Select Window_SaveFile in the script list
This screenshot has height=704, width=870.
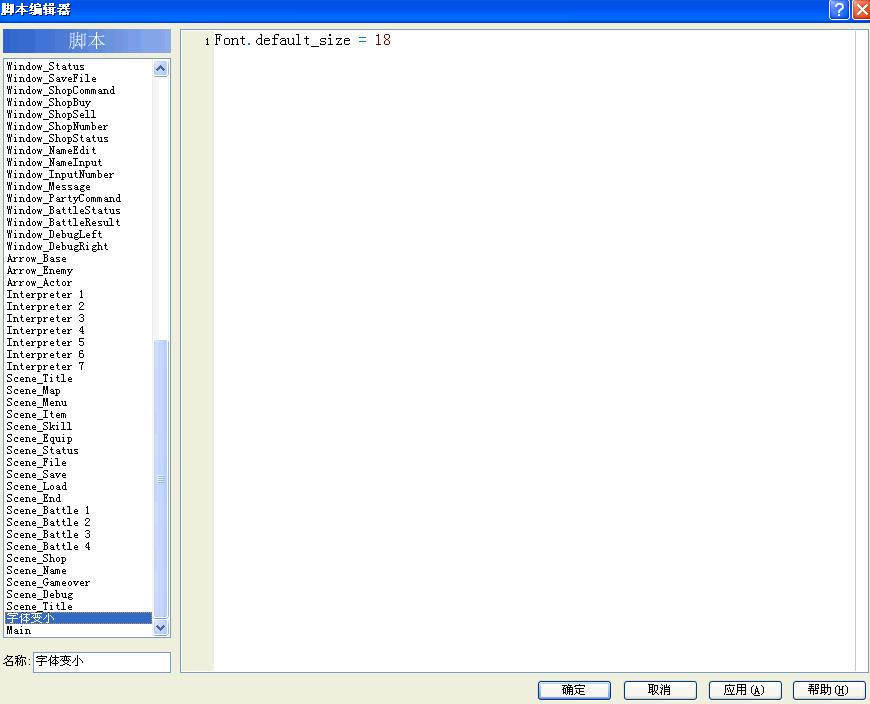(78, 79)
